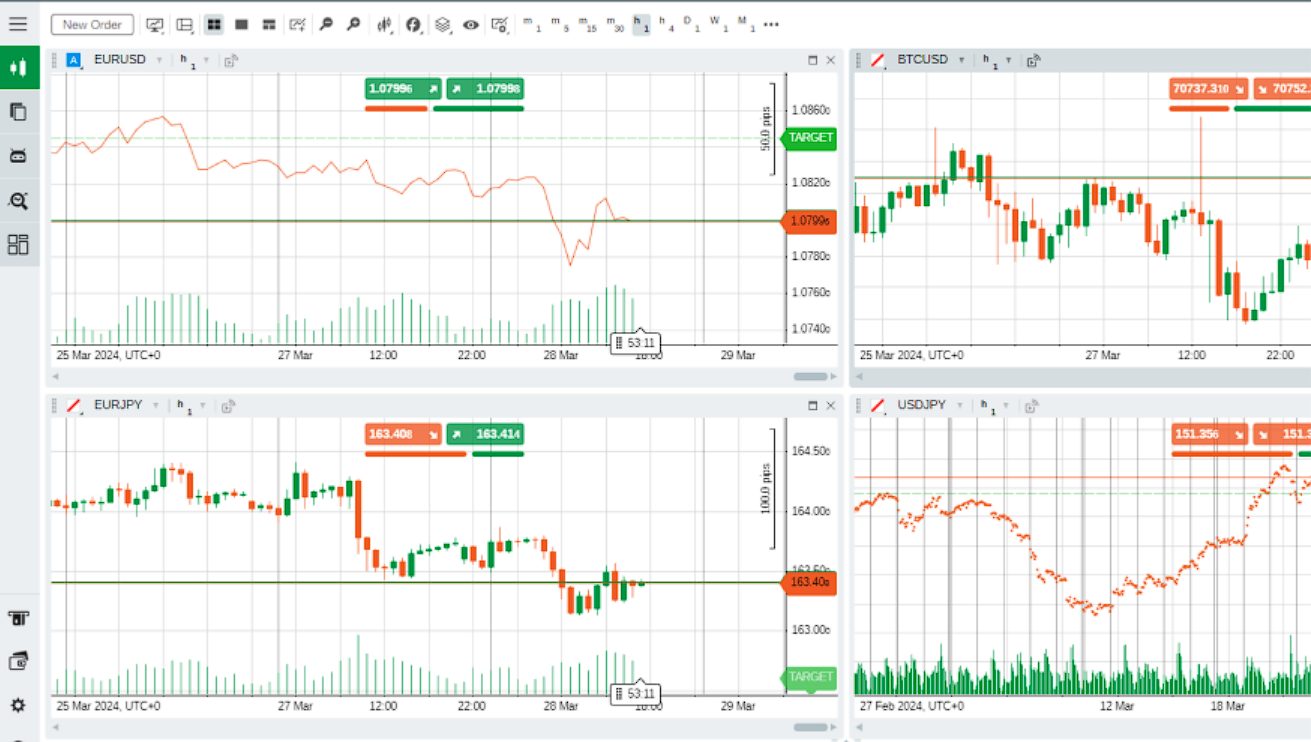The width and height of the screenshot is (1311, 742).
Task: Click EURJPY chart horizontal scrollbar thumb
Action: click(x=812, y=727)
